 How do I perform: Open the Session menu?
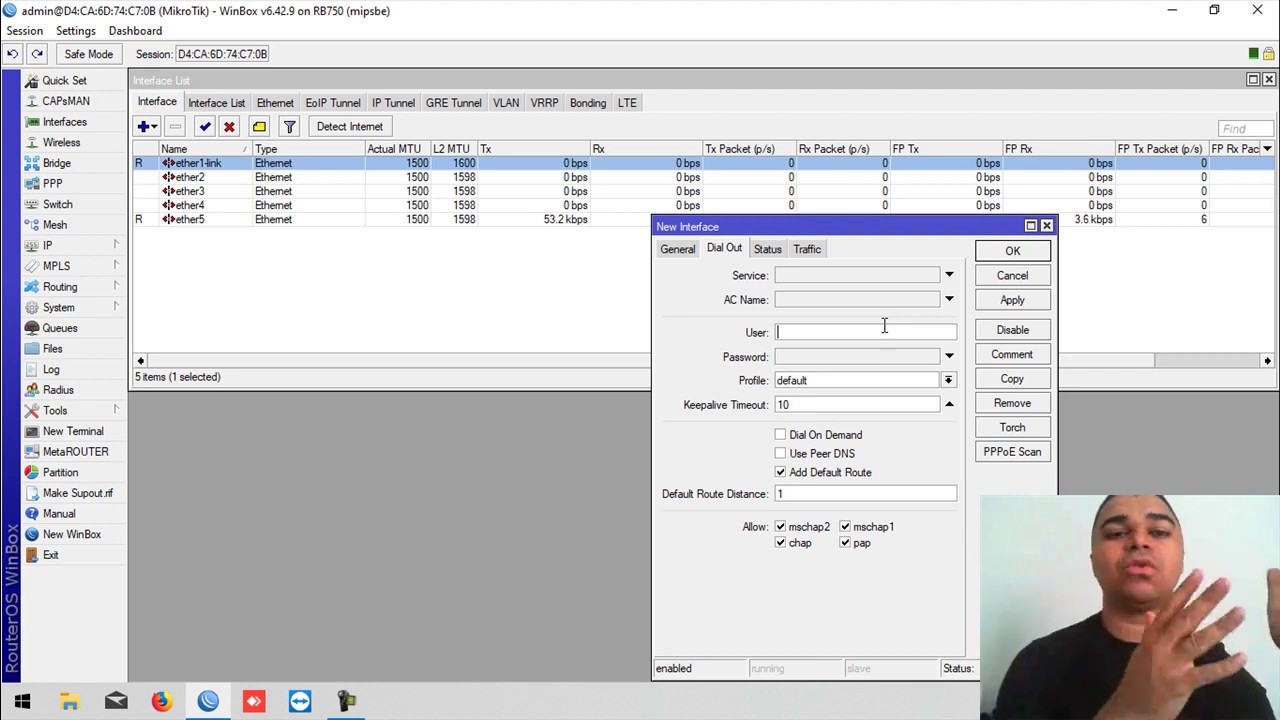pos(24,31)
